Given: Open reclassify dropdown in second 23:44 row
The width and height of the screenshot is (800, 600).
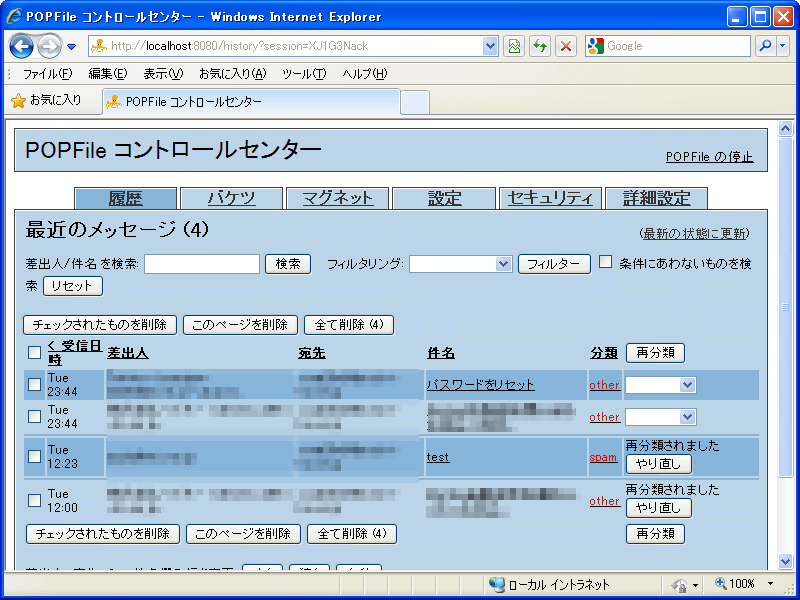Looking at the screenshot, I should point(661,417).
